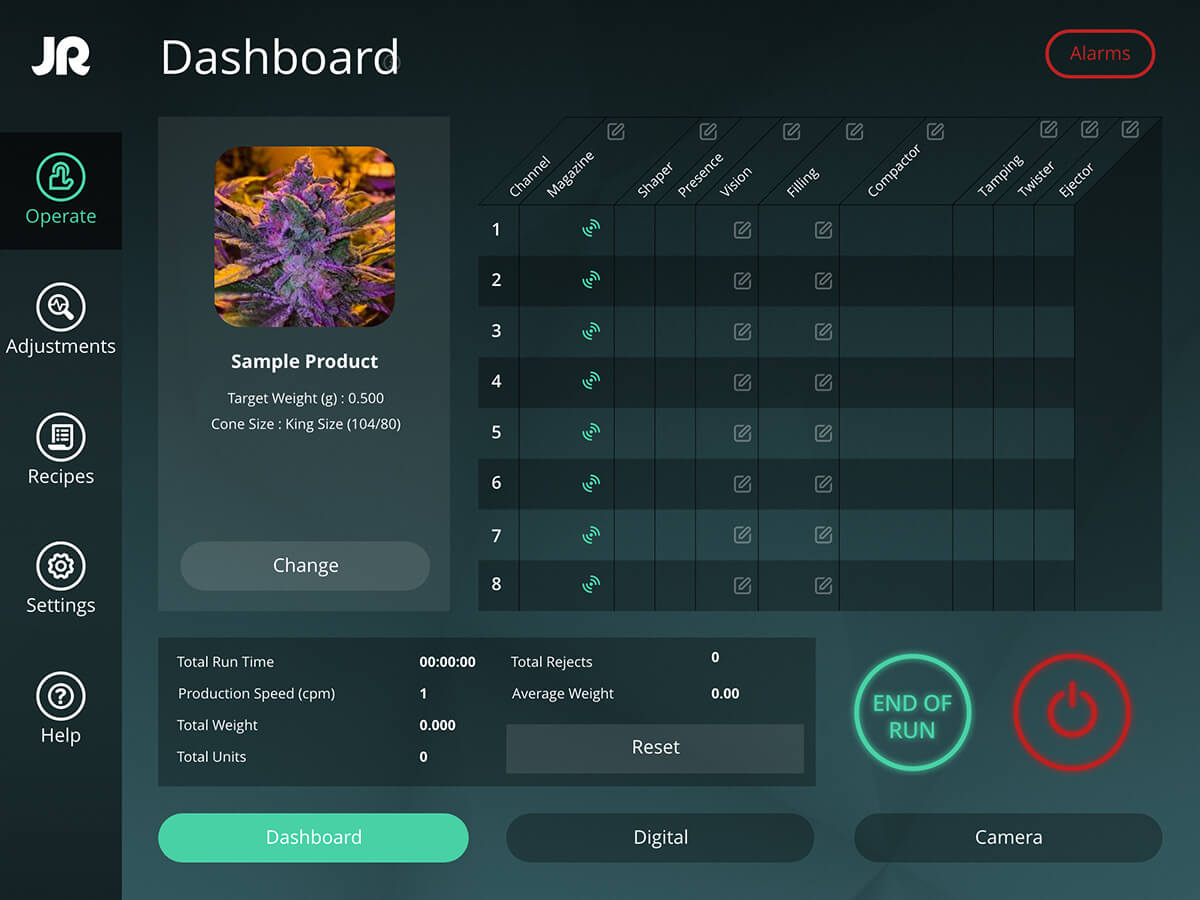Screen dimensions: 1200x900
Task: Edit Filling for channel 1
Action: coord(823,230)
